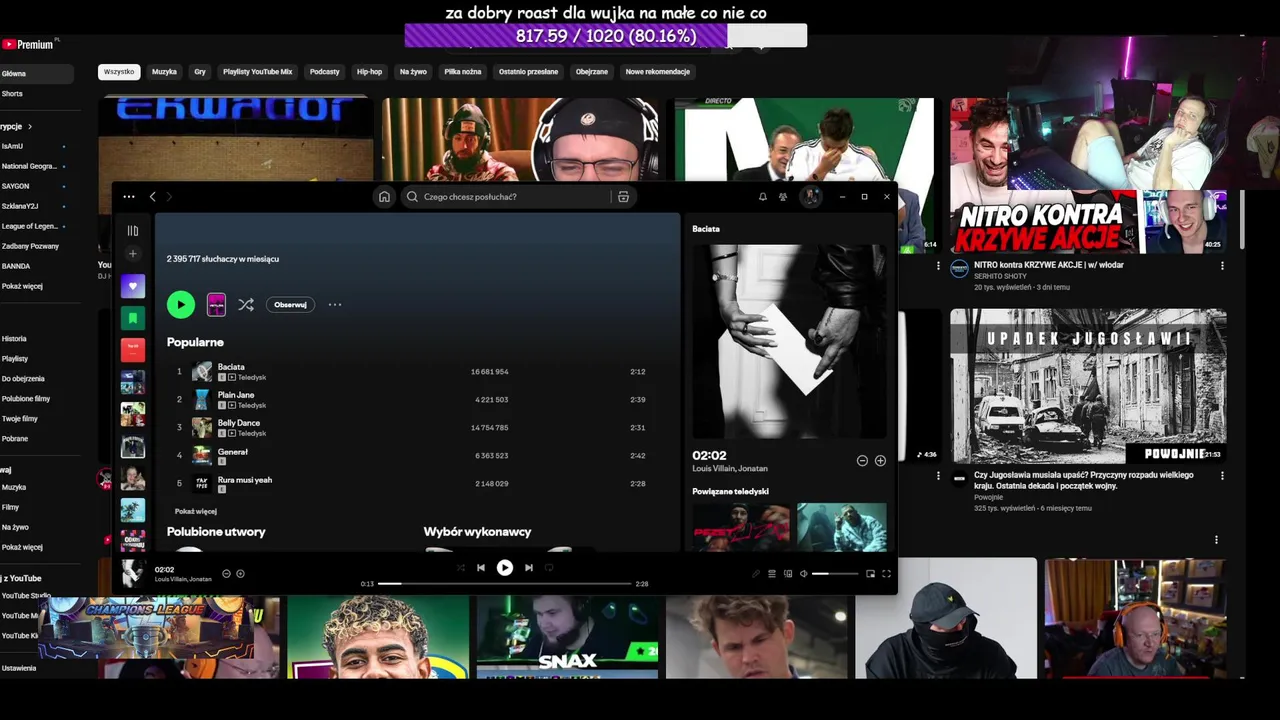Select the Wszystko chip on YouTube
This screenshot has height=720, width=1280.
[119, 72]
